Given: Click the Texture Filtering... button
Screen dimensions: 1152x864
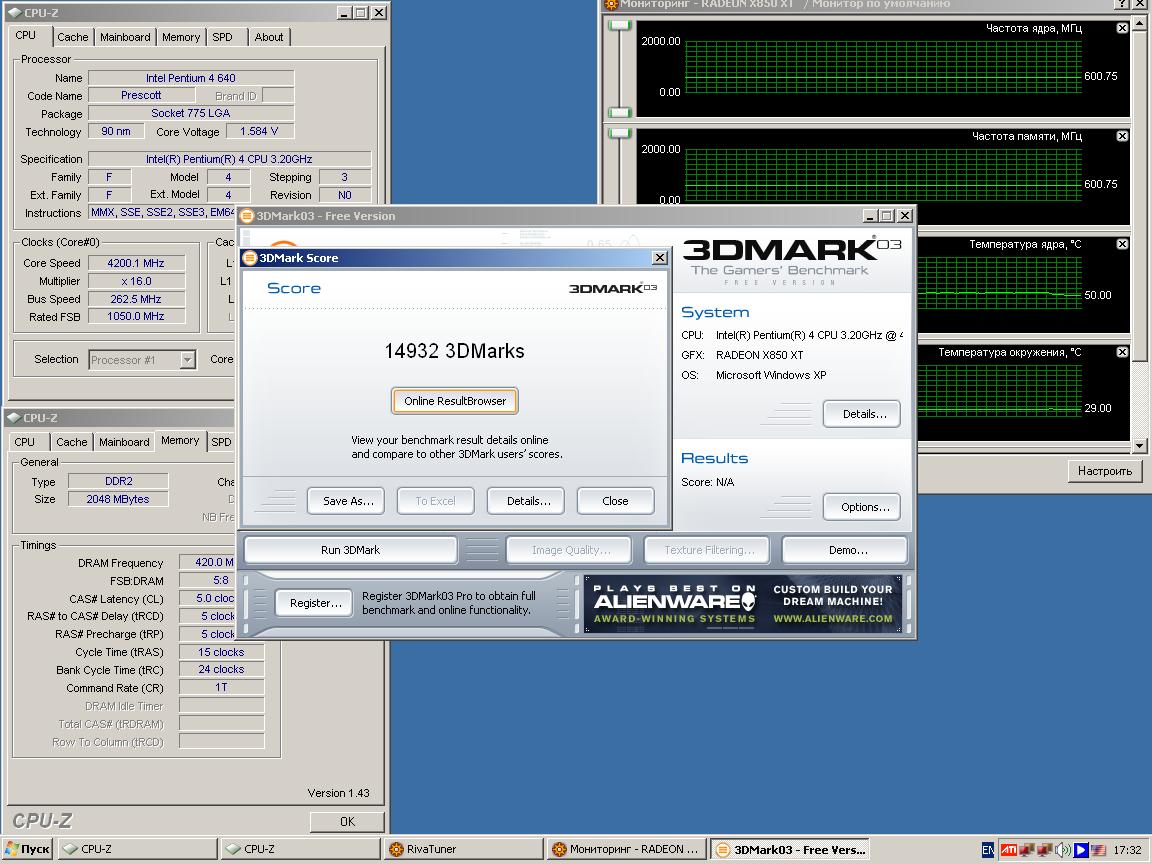Looking at the screenshot, I should (708, 550).
